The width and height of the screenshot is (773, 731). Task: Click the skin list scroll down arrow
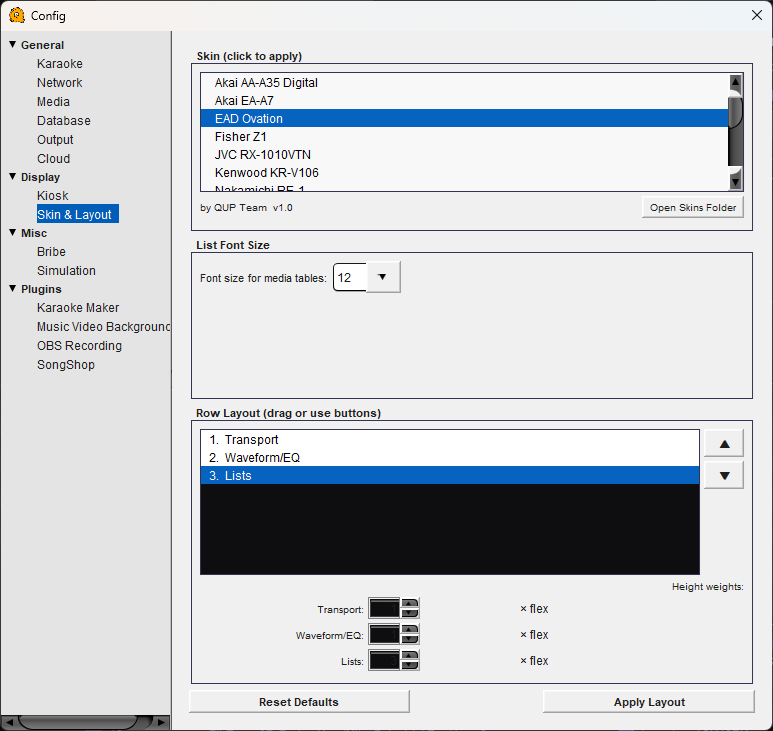[x=736, y=182]
